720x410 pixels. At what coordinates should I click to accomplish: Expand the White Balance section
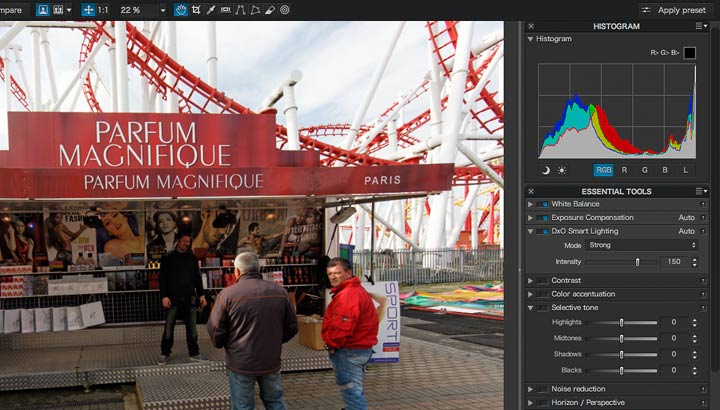[x=530, y=204]
